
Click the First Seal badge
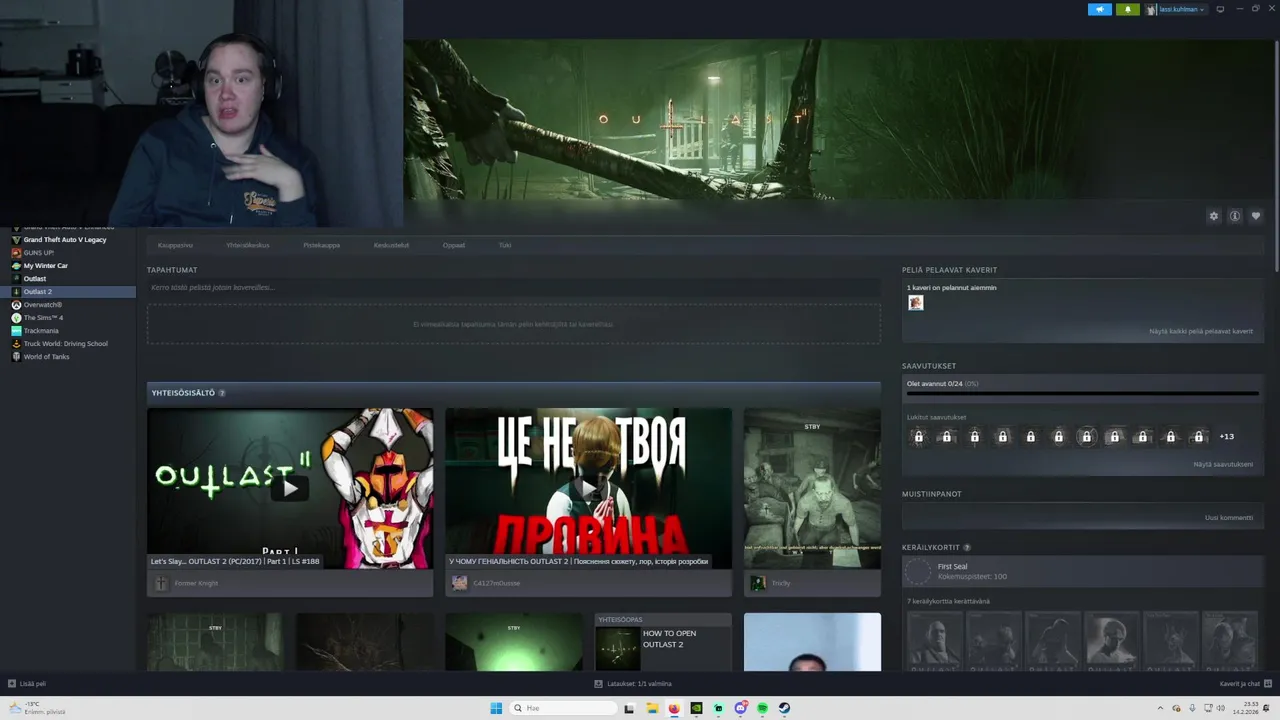[1083, 572]
